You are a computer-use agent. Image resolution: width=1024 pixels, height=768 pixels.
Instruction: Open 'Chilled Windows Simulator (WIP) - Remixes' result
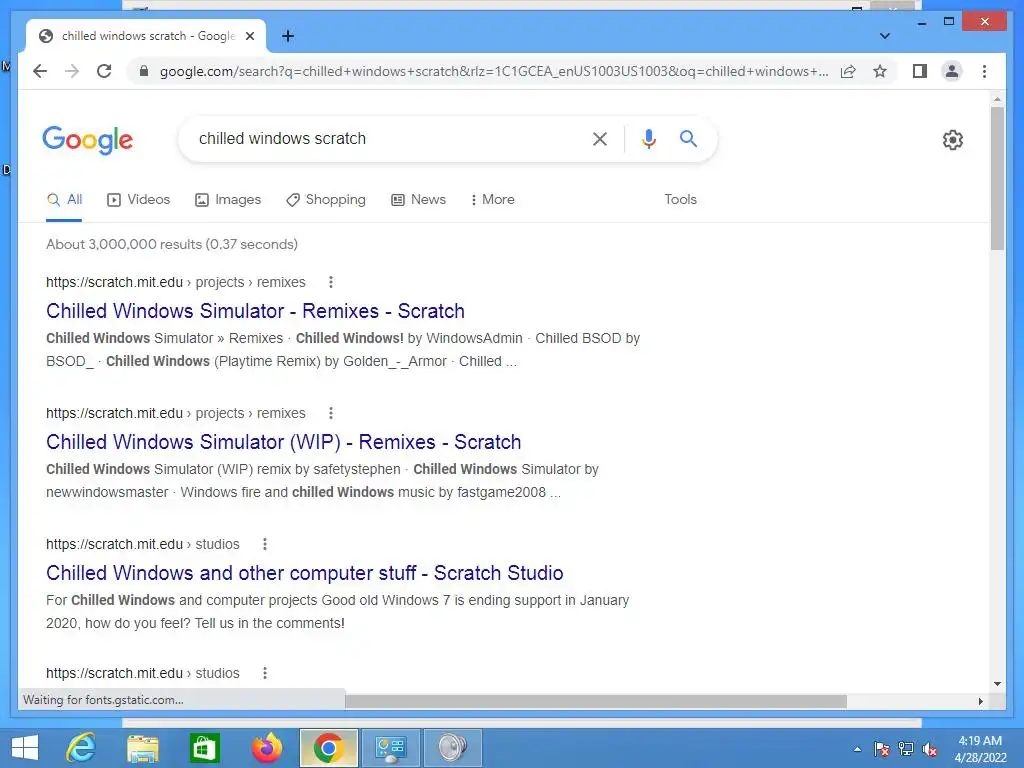click(283, 442)
